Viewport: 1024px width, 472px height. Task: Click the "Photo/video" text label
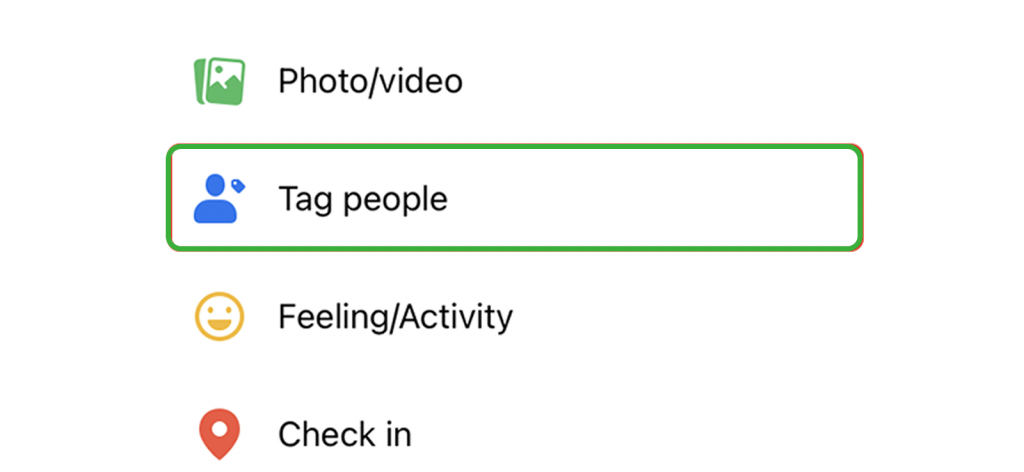point(370,81)
